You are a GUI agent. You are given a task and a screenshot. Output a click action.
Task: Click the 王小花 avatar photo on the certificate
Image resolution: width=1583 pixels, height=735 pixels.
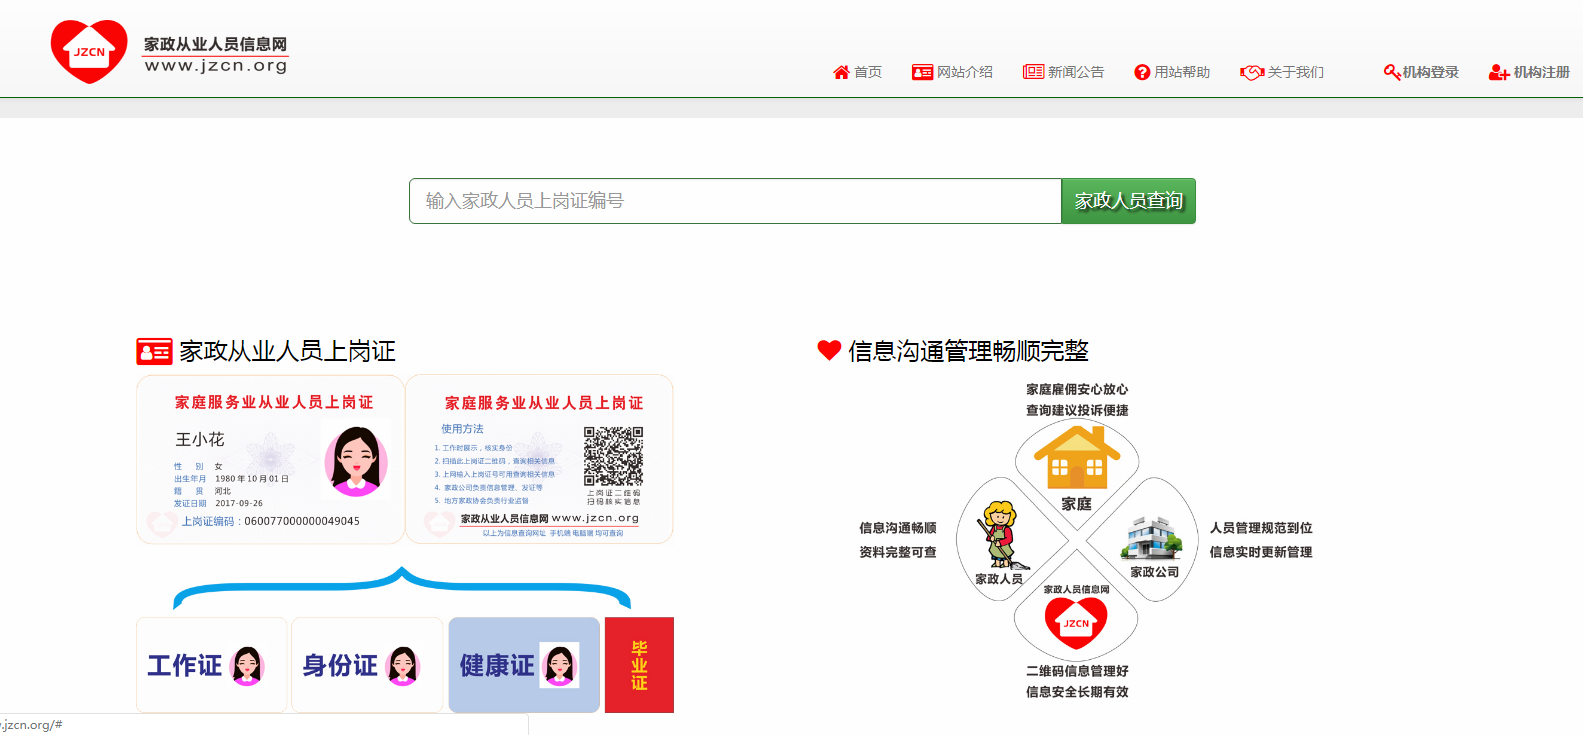pos(356,460)
